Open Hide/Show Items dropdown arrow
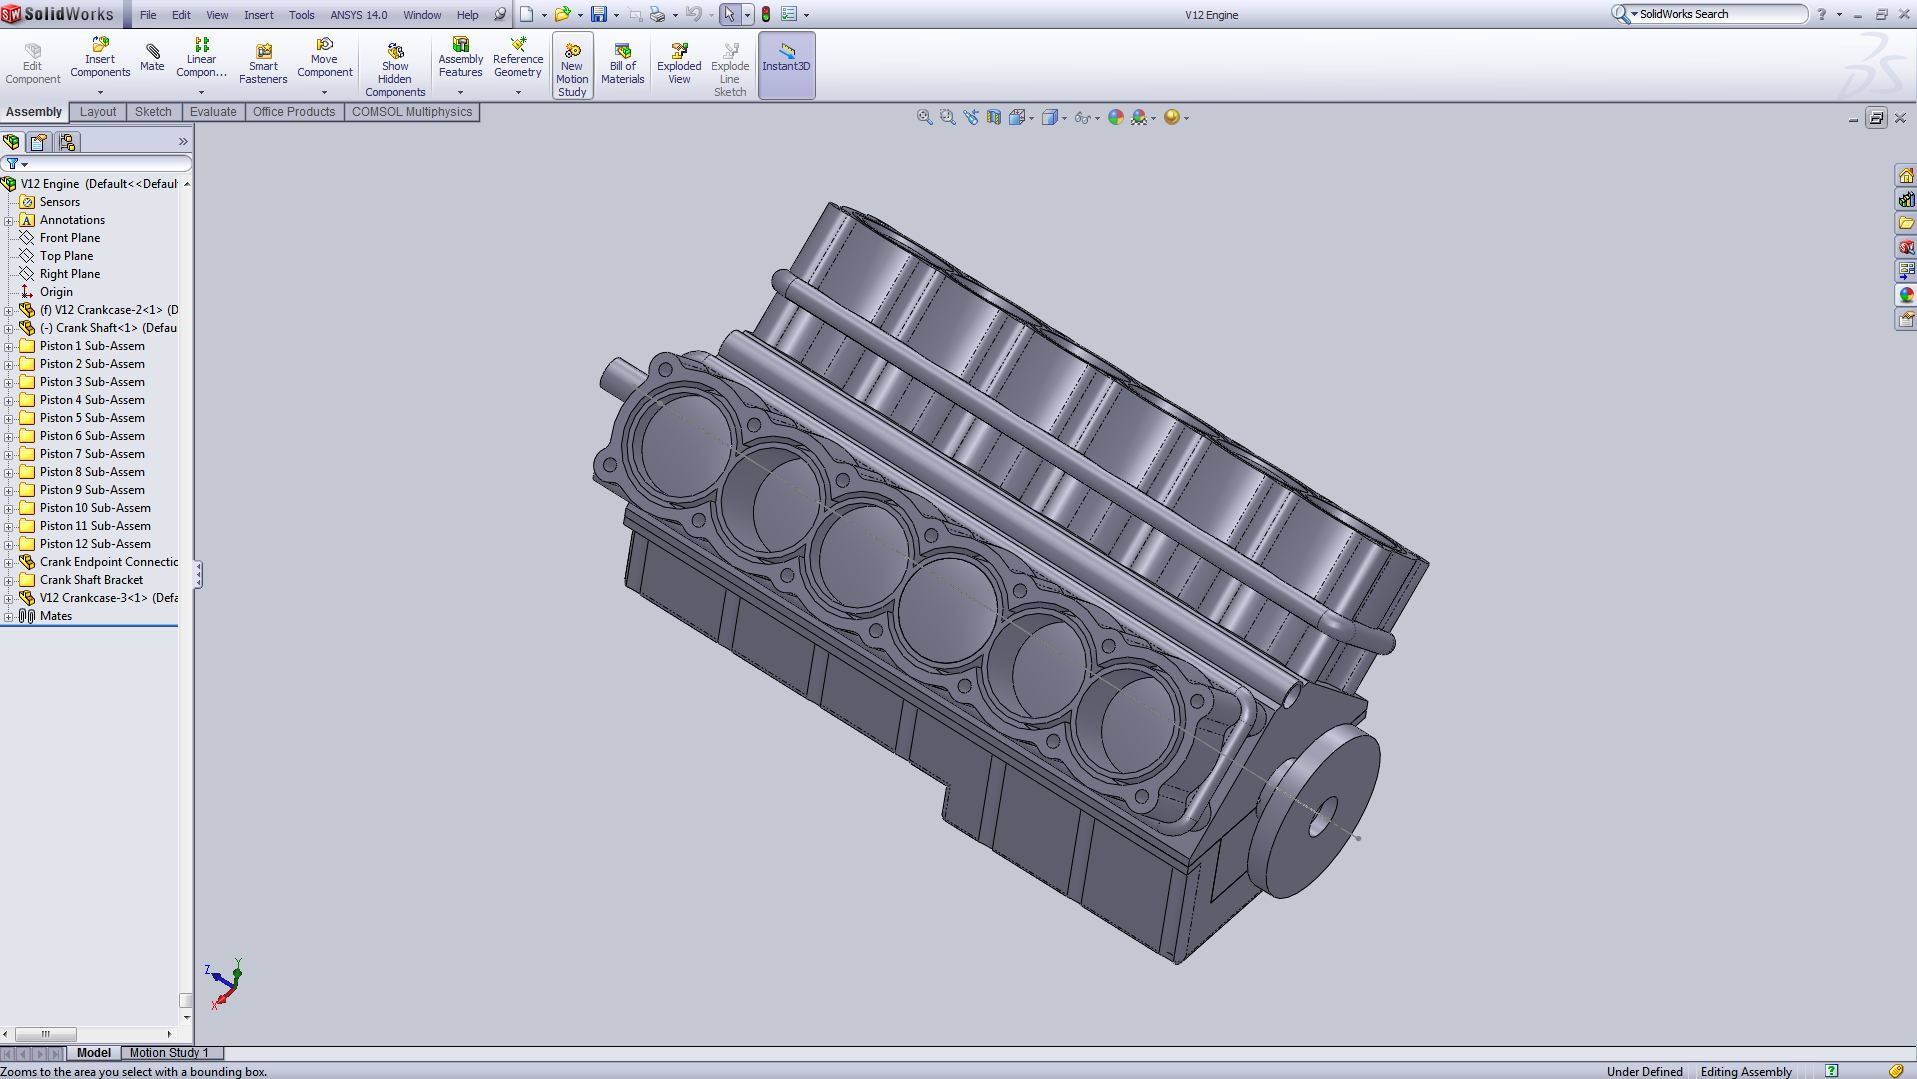1917x1079 pixels. (1097, 118)
